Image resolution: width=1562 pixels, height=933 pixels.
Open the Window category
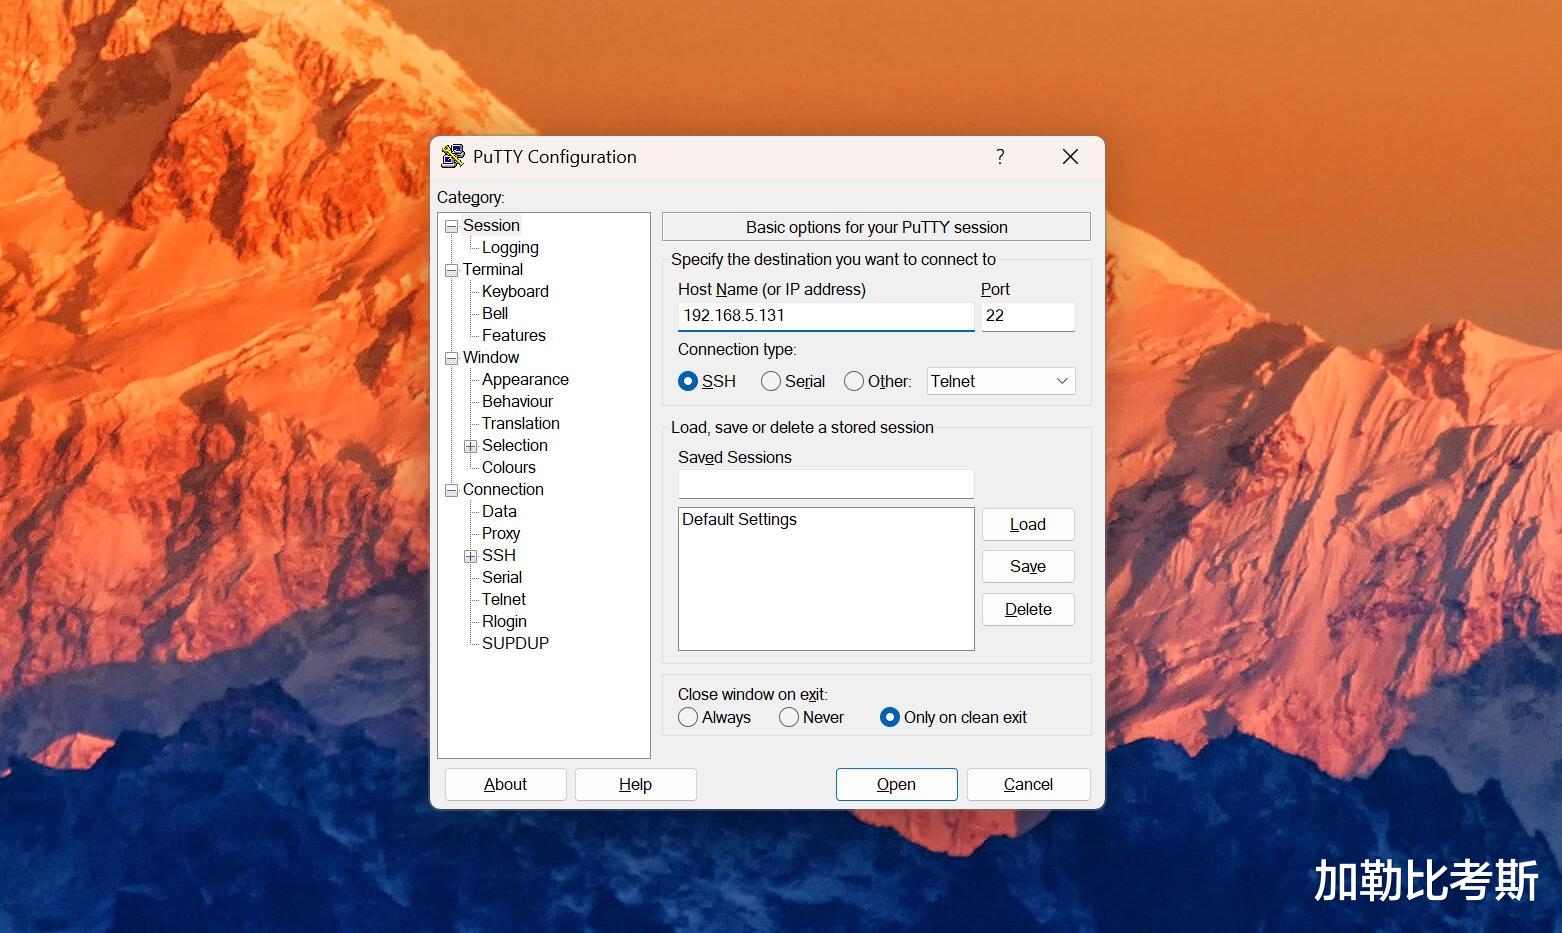(x=491, y=358)
